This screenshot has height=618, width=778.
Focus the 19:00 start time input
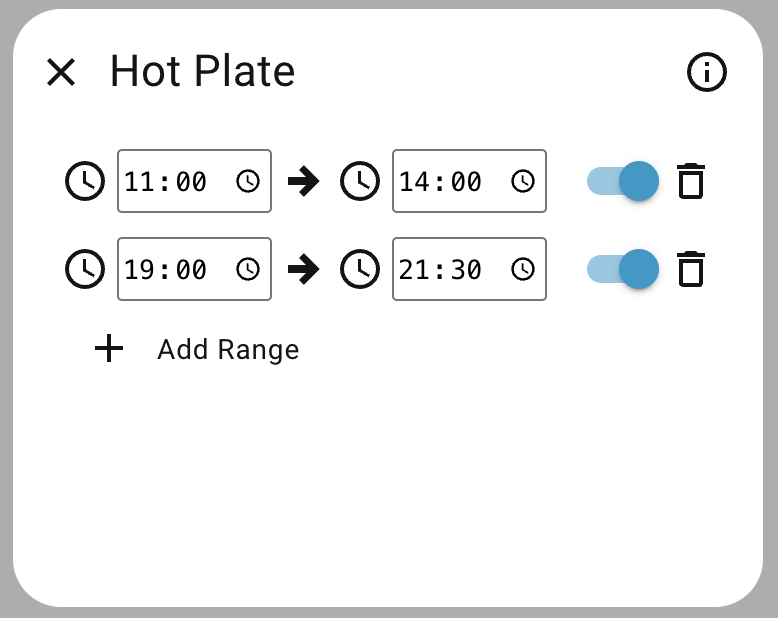(x=167, y=269)
